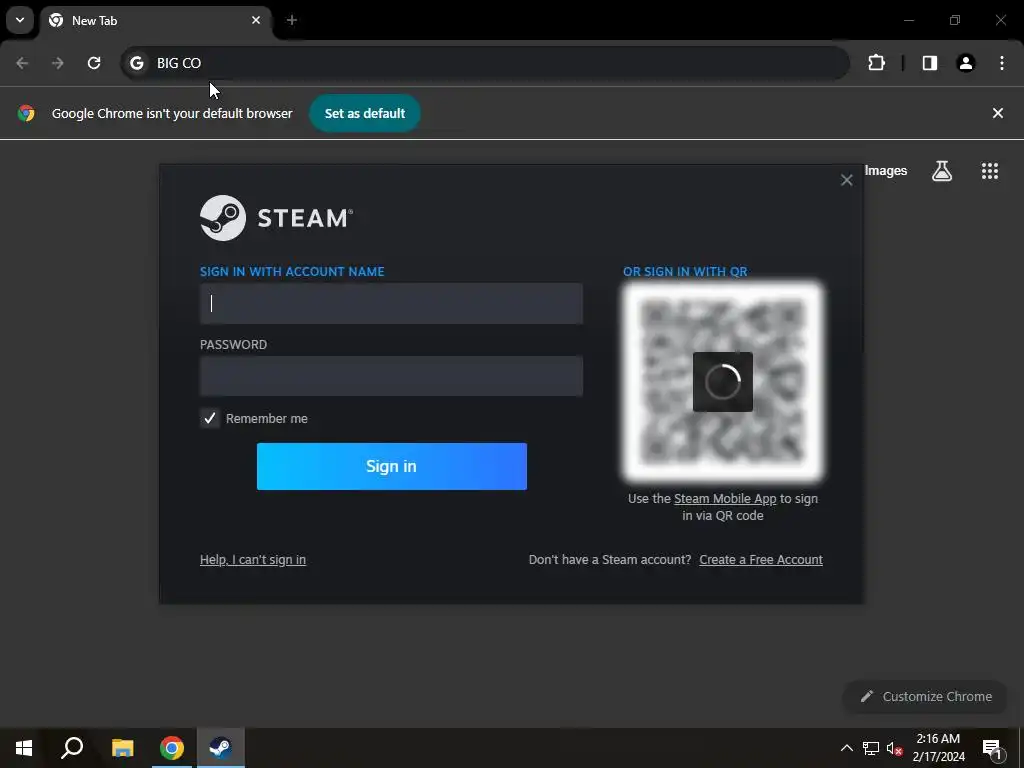Open the Search Labs flask icon
Screen dimensions: 1024x768
(942, 171)
